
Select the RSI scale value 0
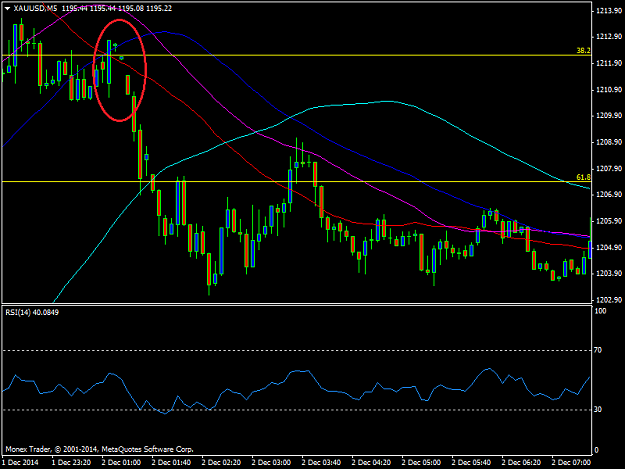tap(596, 450)
